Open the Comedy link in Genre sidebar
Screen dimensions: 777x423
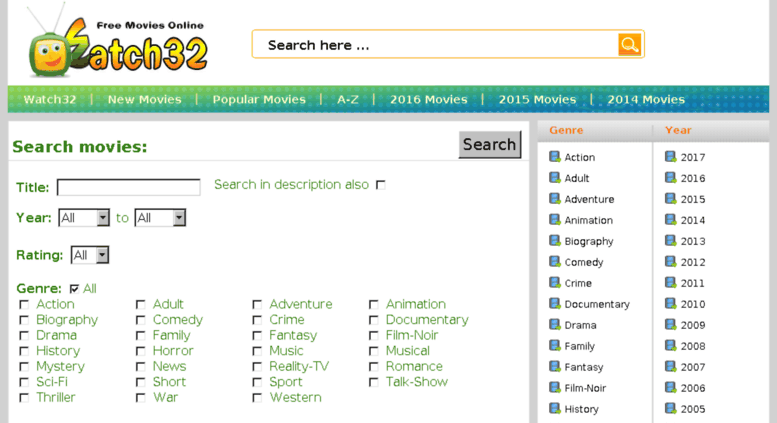click(583, 262)
